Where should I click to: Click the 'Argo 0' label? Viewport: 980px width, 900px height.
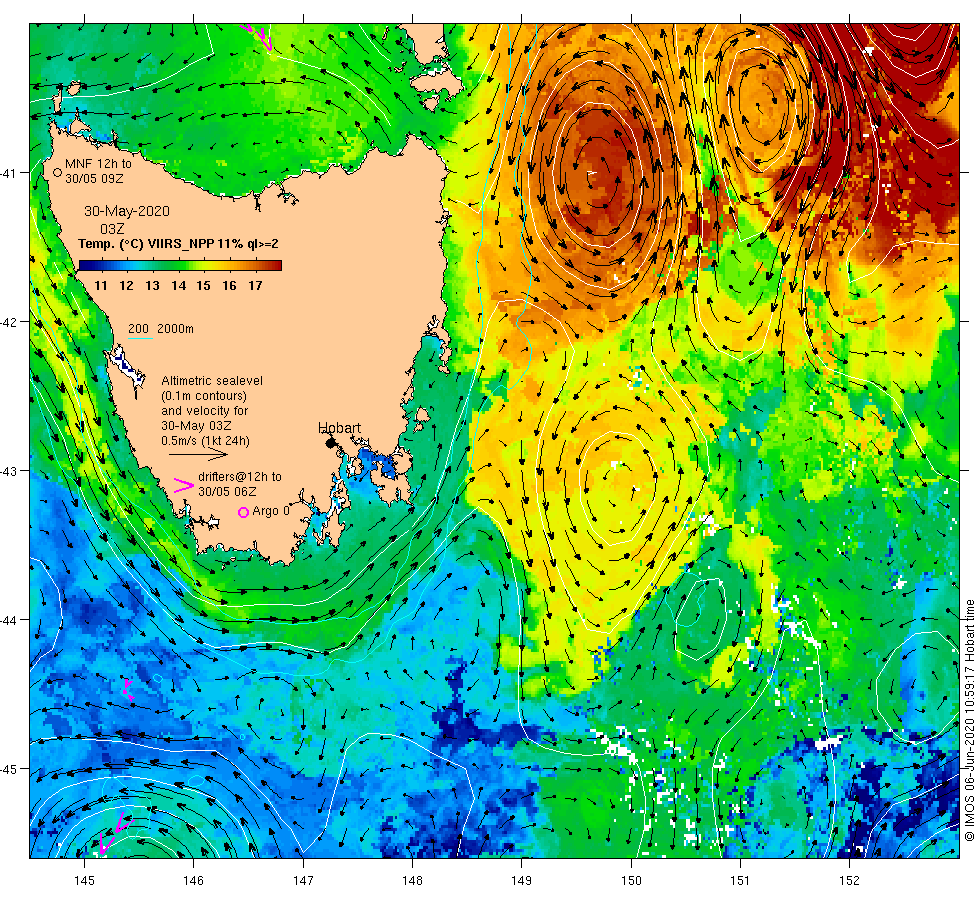[271, 511]
